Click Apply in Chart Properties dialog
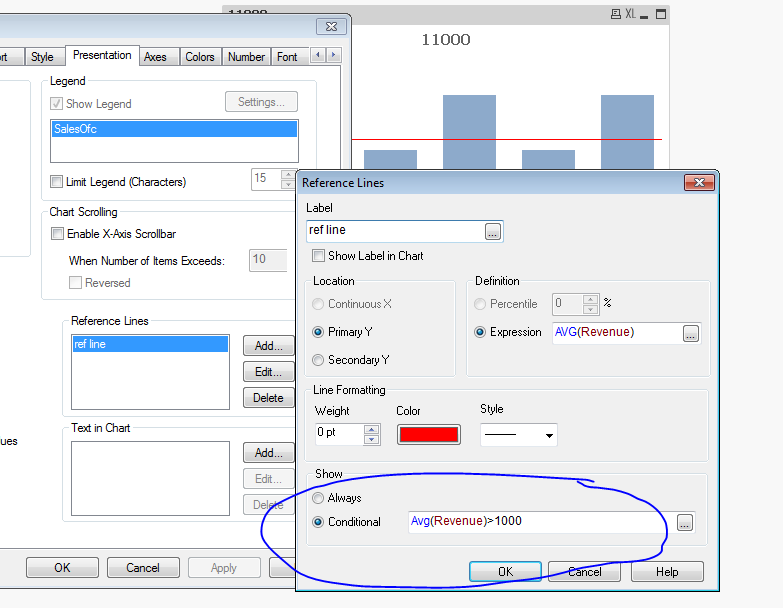Image resolution: width=783 pixels, height=608 pixels. (224, 568)
